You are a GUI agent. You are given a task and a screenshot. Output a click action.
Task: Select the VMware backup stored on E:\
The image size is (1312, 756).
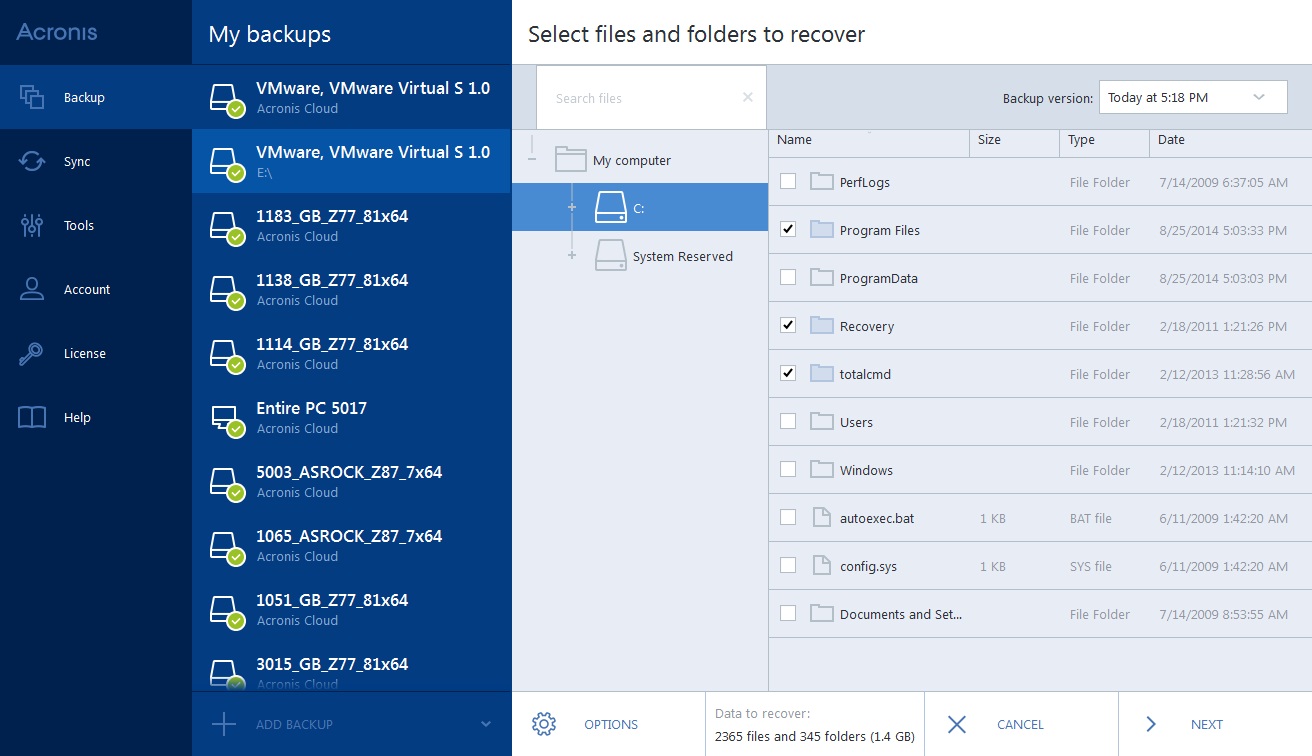coord(352,161)
